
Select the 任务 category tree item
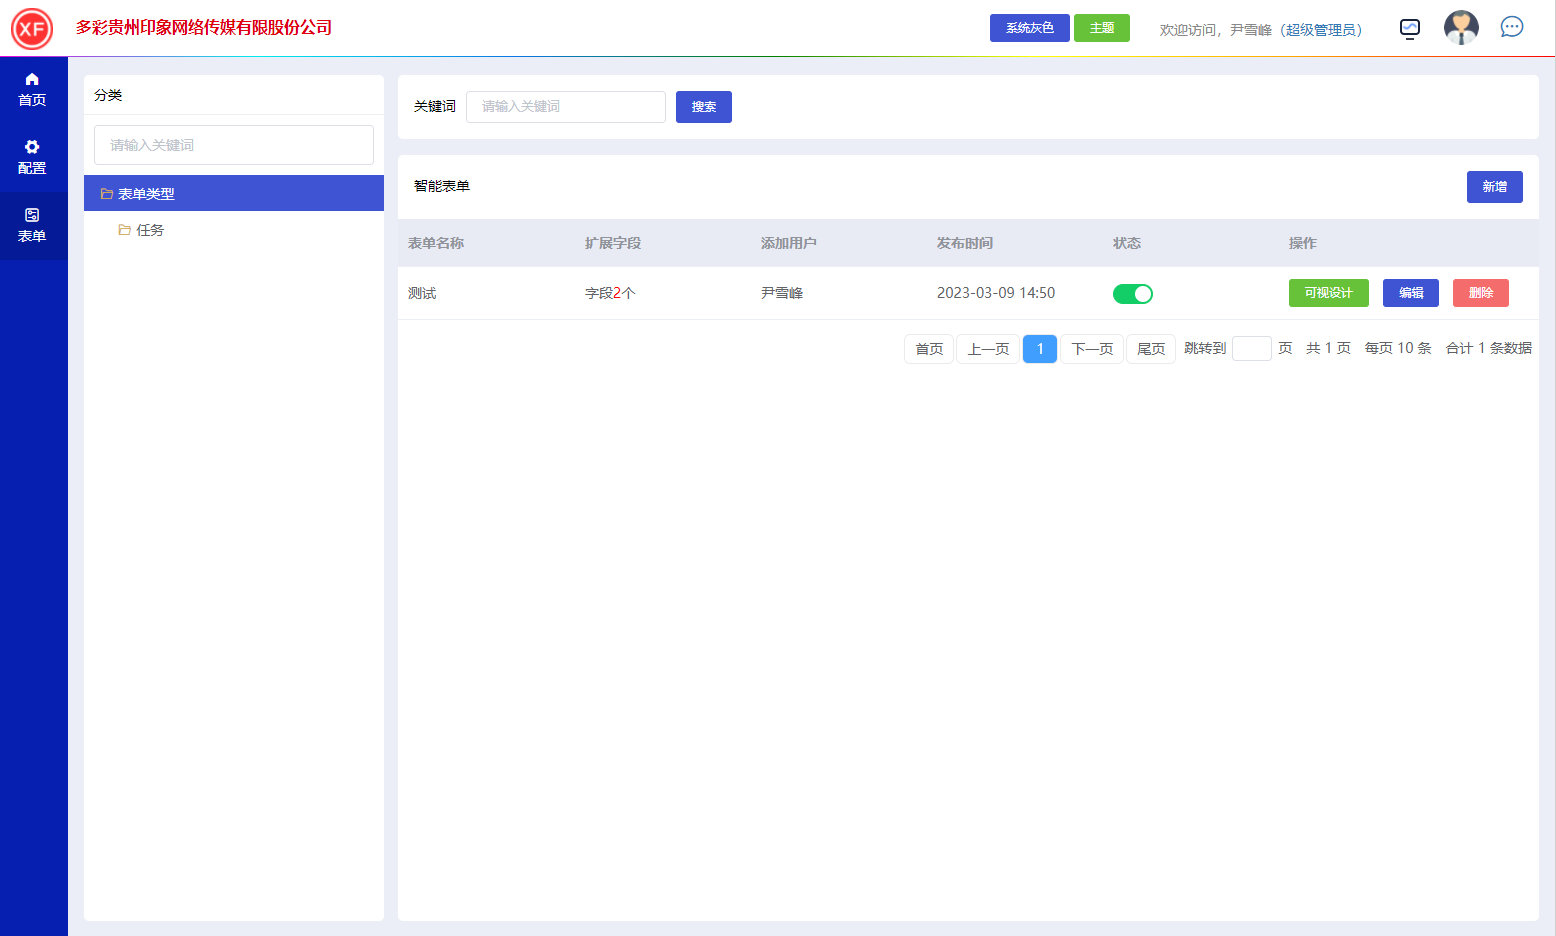150,230
